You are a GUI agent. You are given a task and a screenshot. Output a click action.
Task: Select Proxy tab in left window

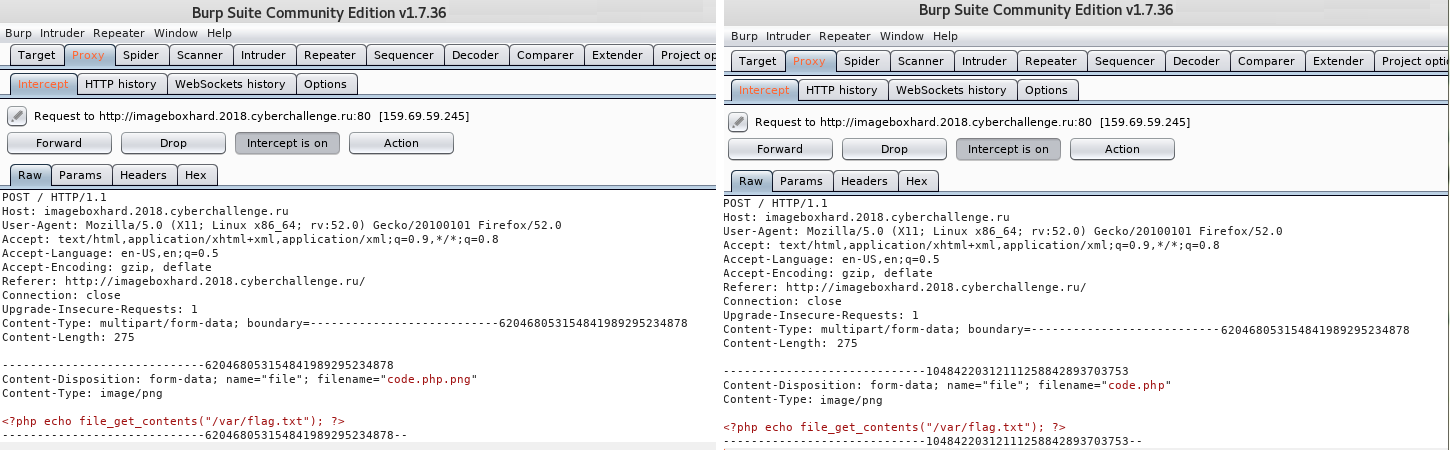[x=90, y=55]
